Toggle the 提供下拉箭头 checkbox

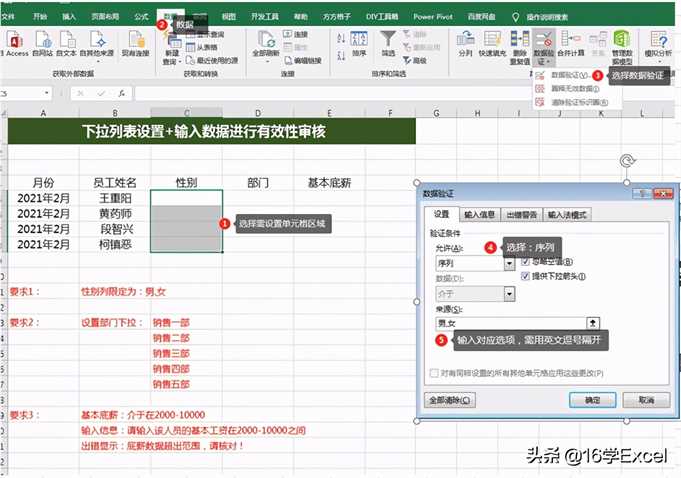pos(525,276)
